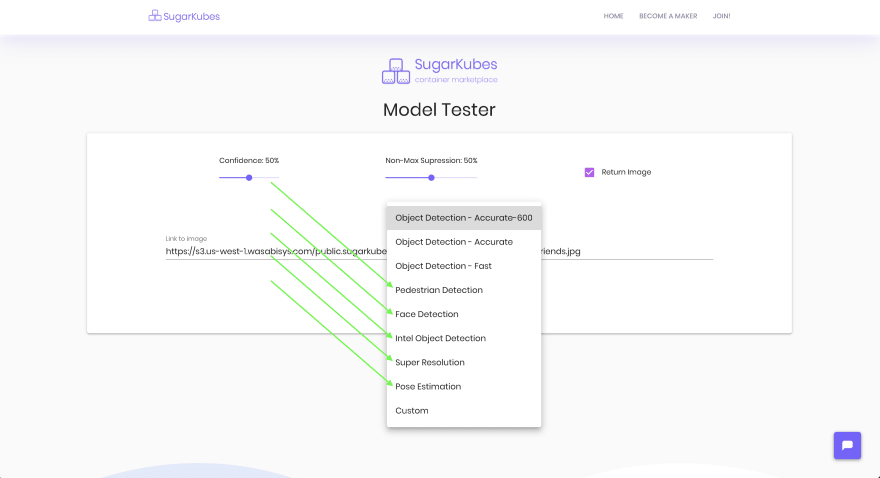
Task: Pick Object Detection - Fast from list
Action: tap(464, 266)
